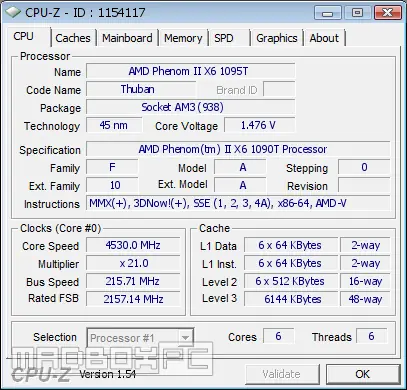Click the OK button
Screen dimensions: 407x390
click(x=363, y=374)
